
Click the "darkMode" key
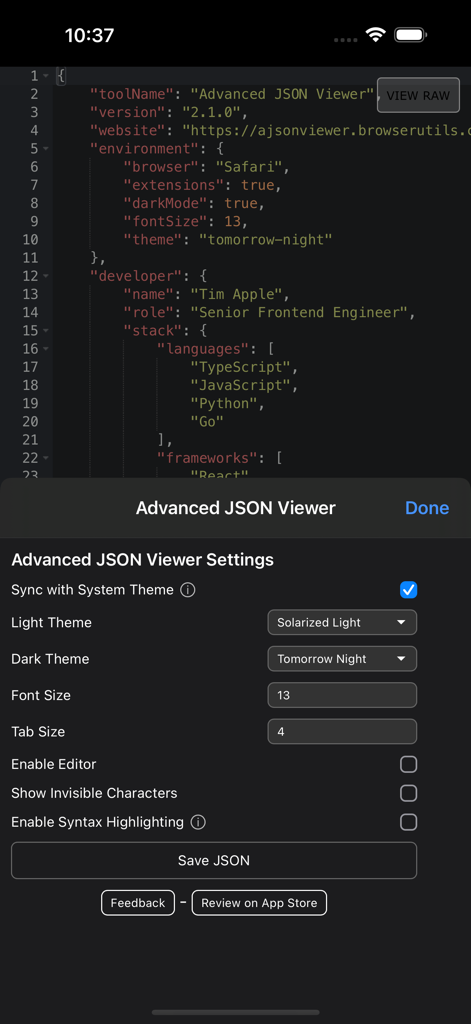point(165,203)
